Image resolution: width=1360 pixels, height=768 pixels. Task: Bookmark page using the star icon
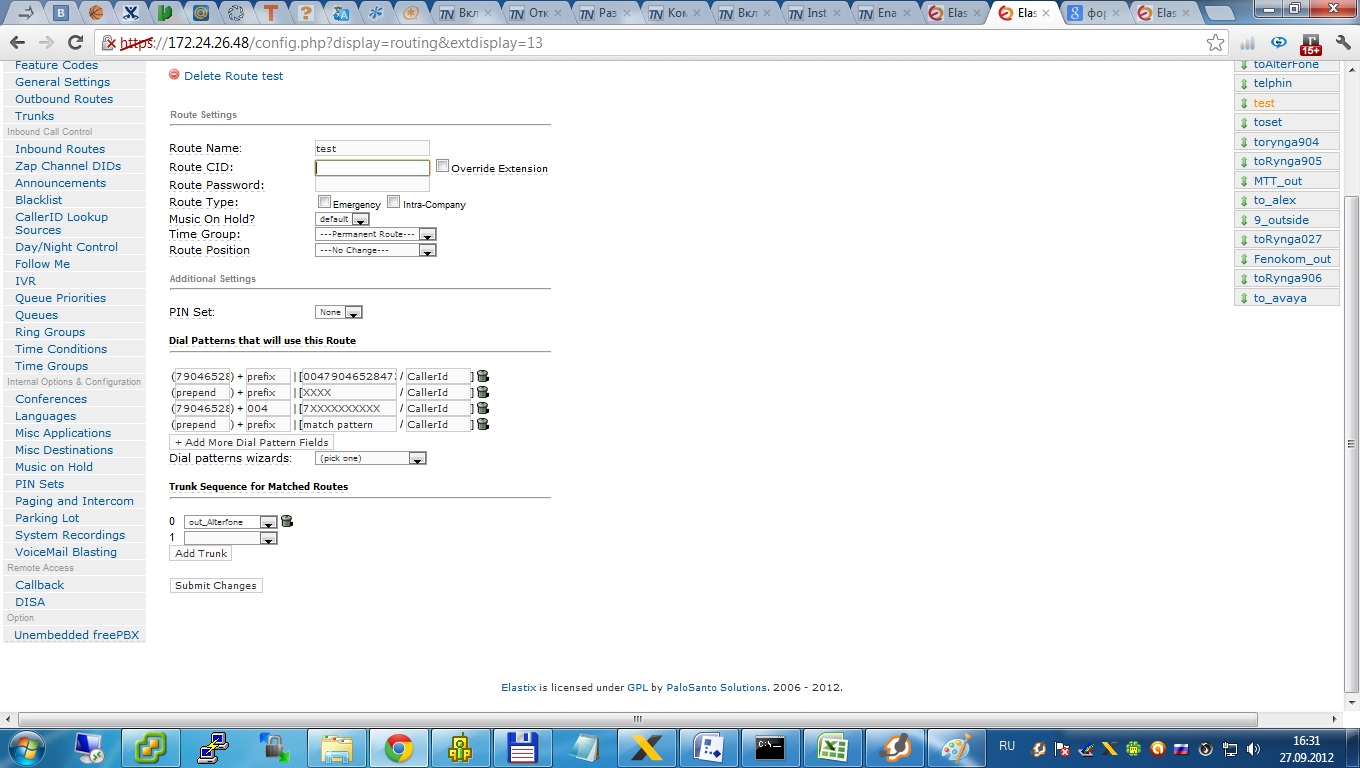tap(1215, 43)
